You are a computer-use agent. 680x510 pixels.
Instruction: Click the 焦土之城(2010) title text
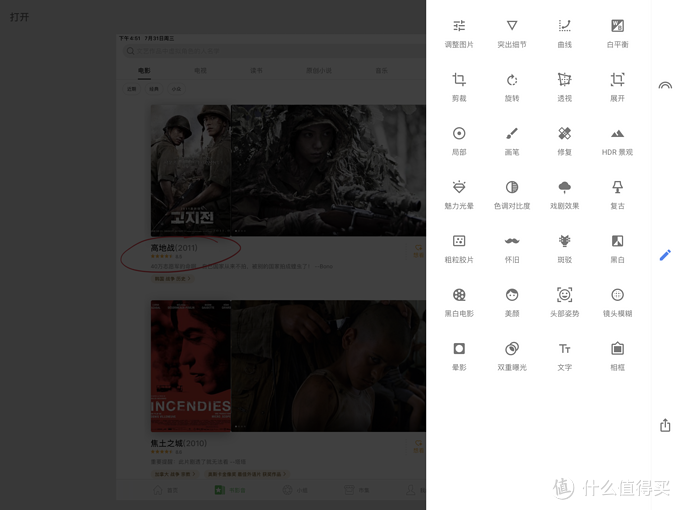(179, 443)
